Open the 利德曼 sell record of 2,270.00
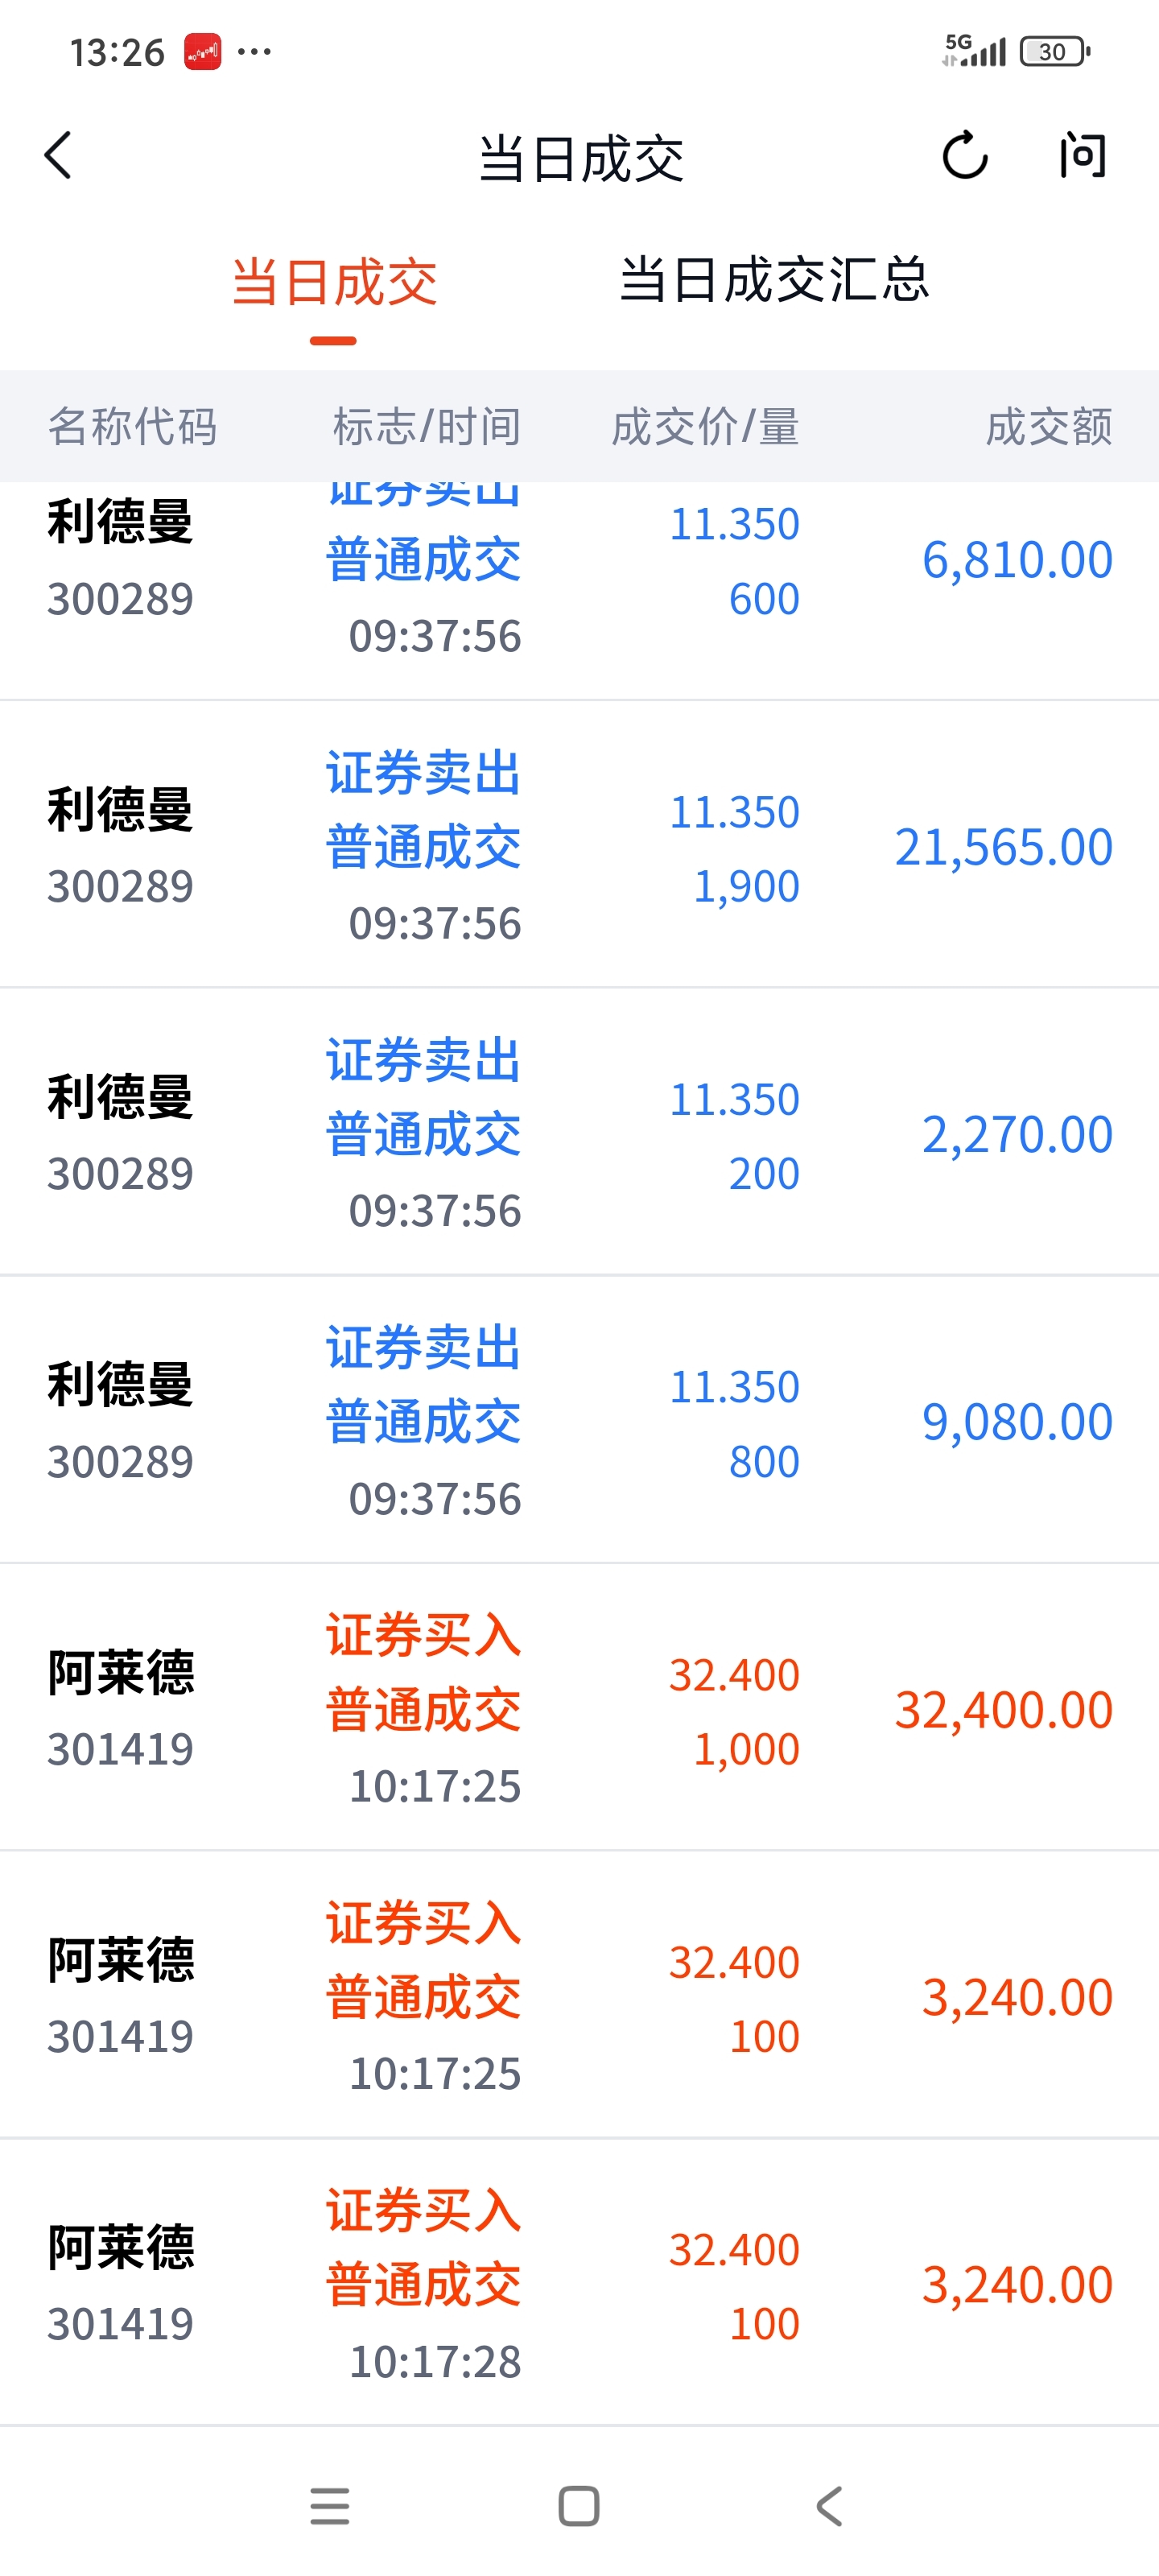This screenshot has height=2576, width=1159. (579, 1132)
